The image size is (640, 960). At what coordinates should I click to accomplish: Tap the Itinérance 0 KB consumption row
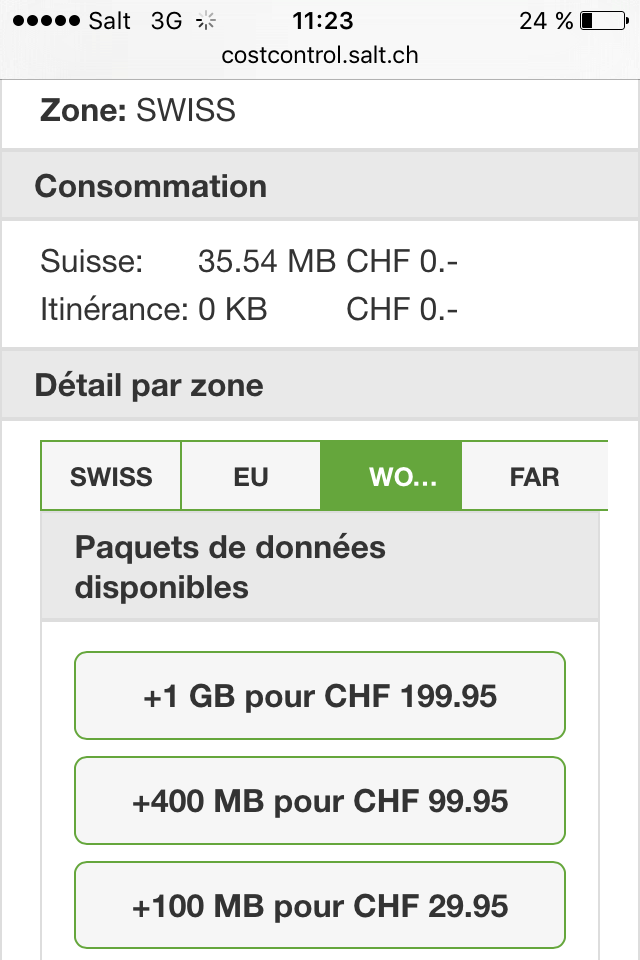(249, 309)
